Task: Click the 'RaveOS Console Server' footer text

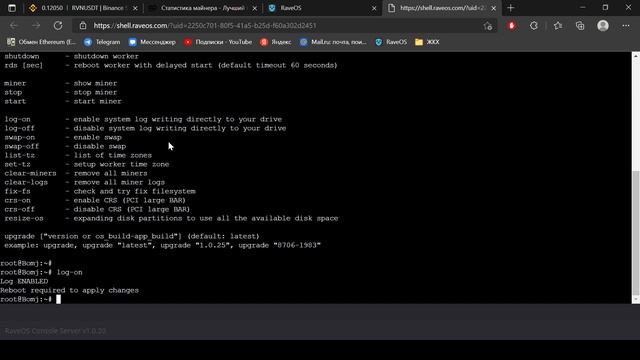Action: (56, 331)
